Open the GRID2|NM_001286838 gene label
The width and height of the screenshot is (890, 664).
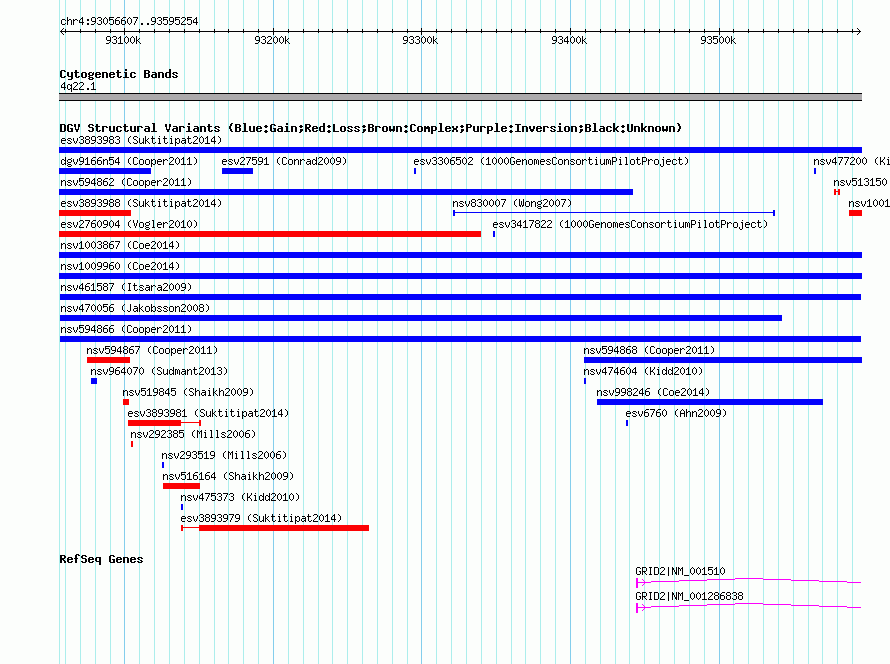point(690,596)
